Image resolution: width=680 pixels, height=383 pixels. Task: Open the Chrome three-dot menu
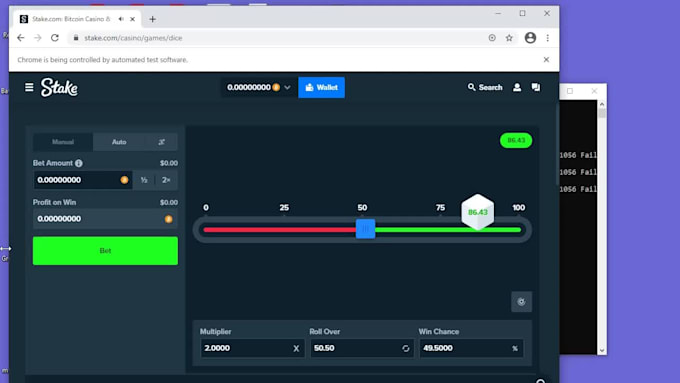(548, 38)
